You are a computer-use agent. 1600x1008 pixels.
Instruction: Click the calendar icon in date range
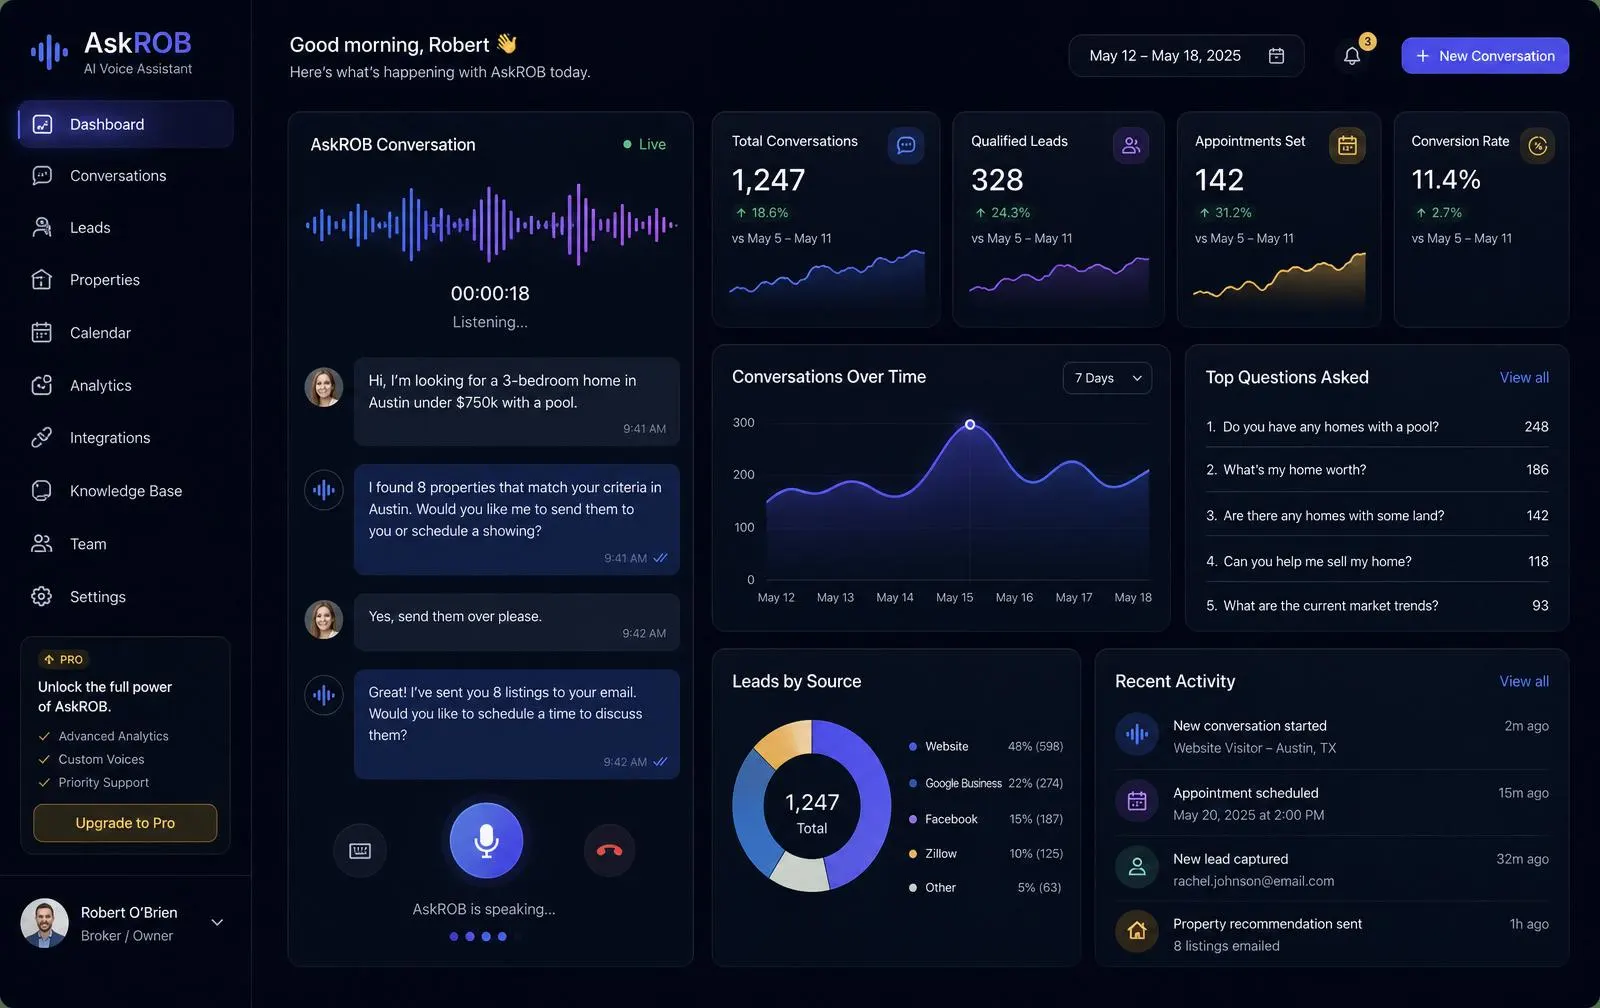pos(1276,56)
